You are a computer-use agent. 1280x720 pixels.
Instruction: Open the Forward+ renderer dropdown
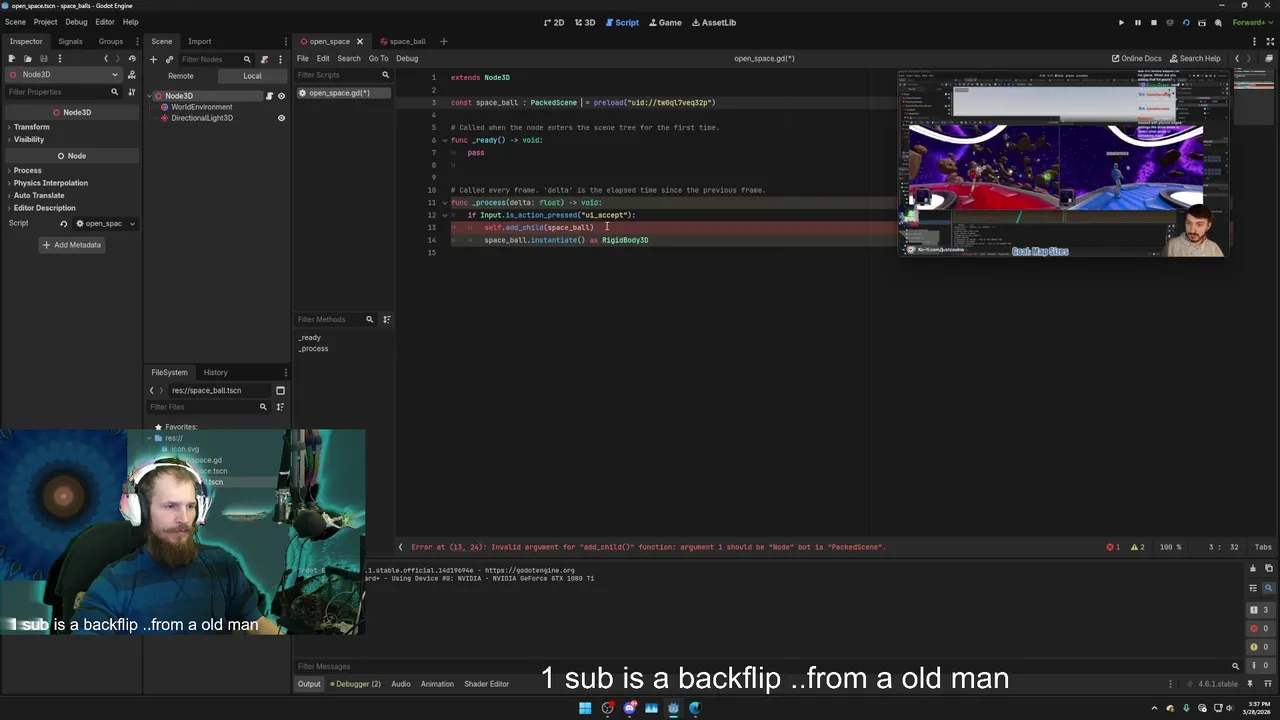(x=1252, y=22)
